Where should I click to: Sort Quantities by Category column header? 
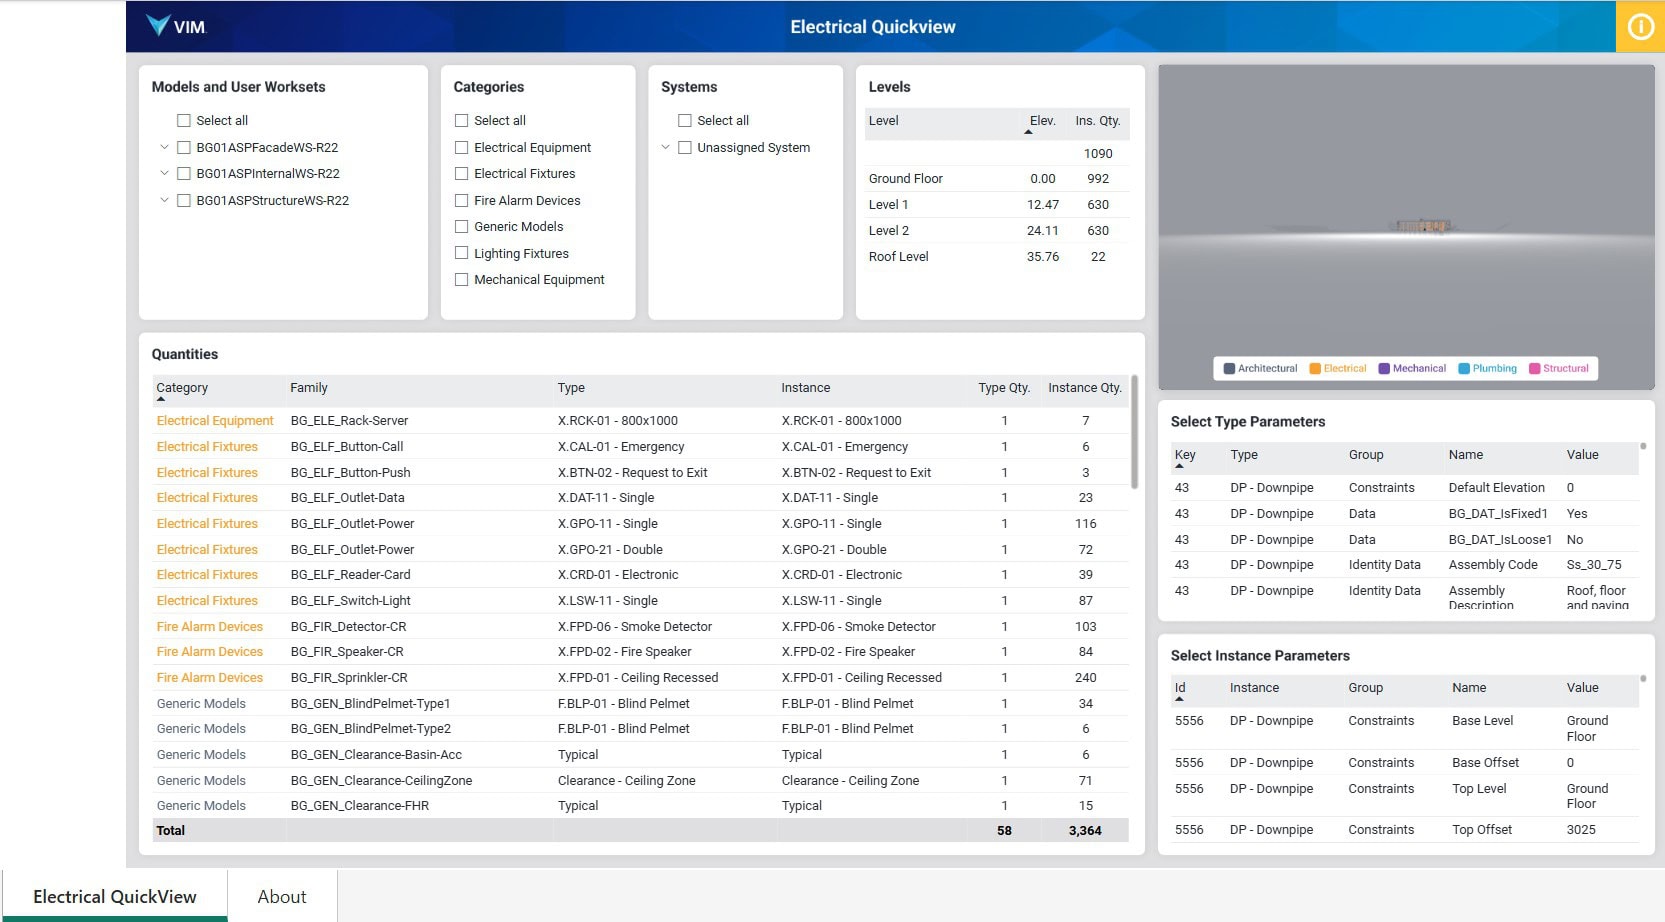coord(182,388)
